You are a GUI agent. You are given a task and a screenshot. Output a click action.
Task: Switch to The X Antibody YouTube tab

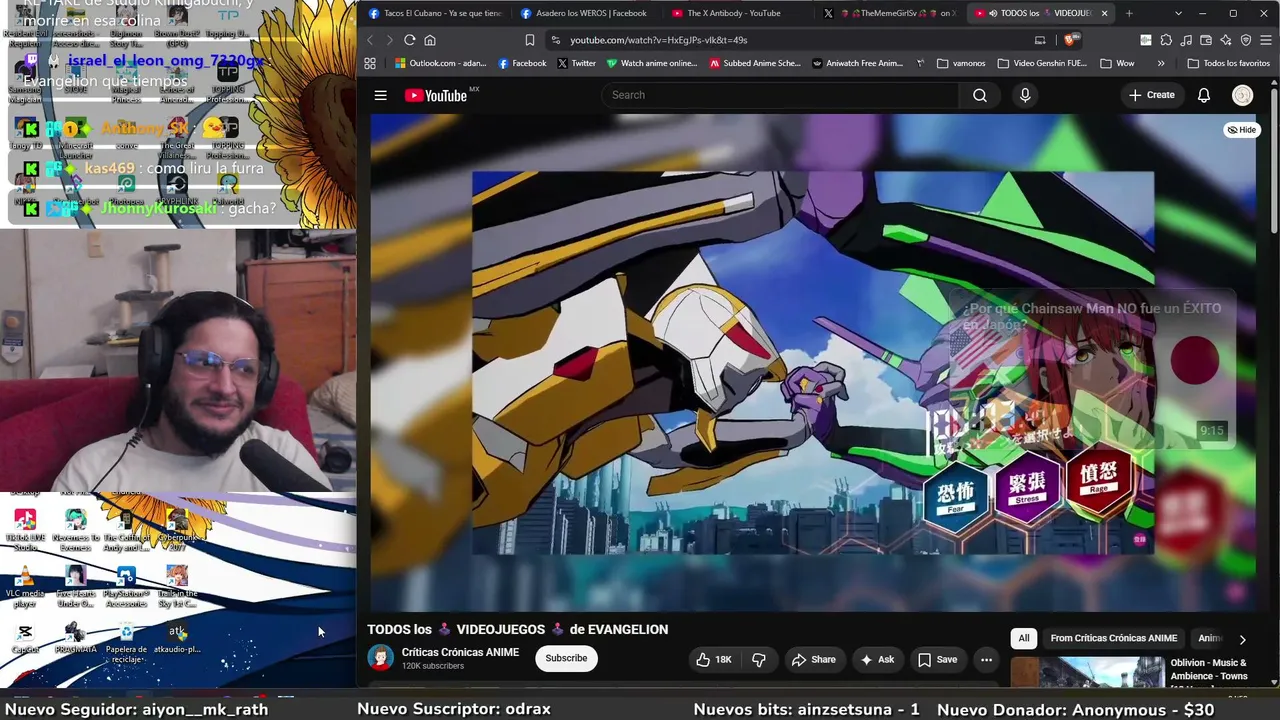[739, 13]
